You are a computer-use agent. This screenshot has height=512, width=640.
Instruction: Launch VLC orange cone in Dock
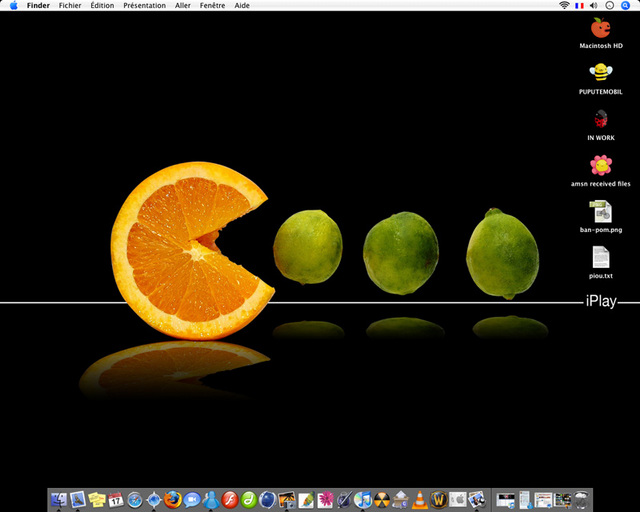[x=419, y=499]
